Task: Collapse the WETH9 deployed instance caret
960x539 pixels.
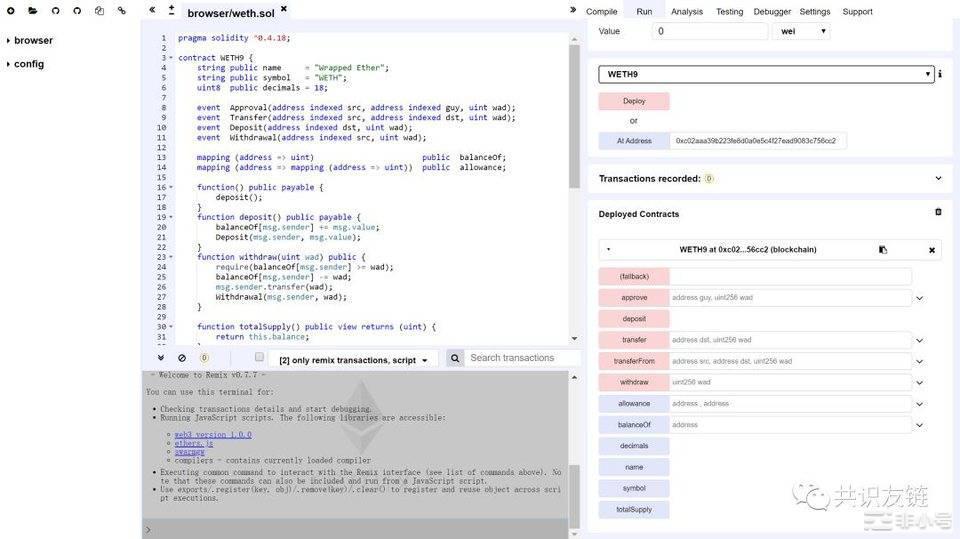Action: 608,250
